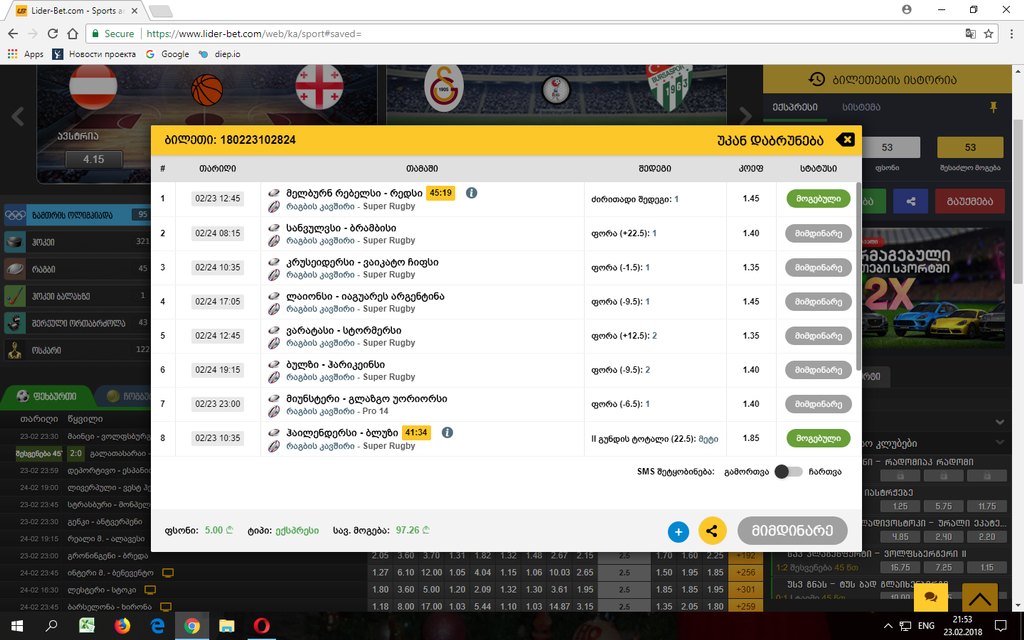Image resolution: width=1024 pixels, height=640 pixels.
Task: Click status მიმდინარე for სანვულვსი - ბრამბისი
Action: tap(818, 233)
